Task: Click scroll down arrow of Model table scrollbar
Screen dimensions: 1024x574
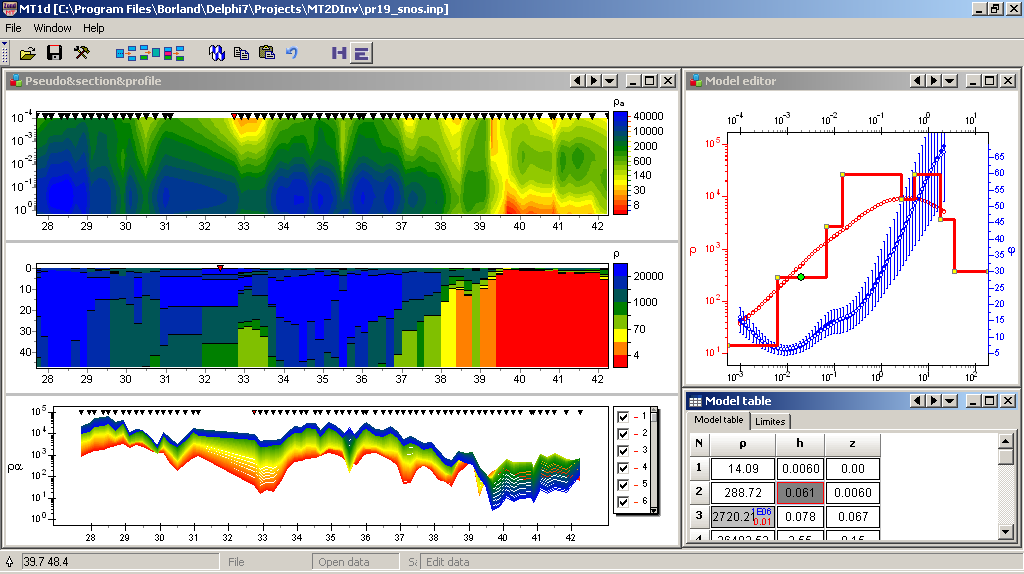Action: [1007, 533]
